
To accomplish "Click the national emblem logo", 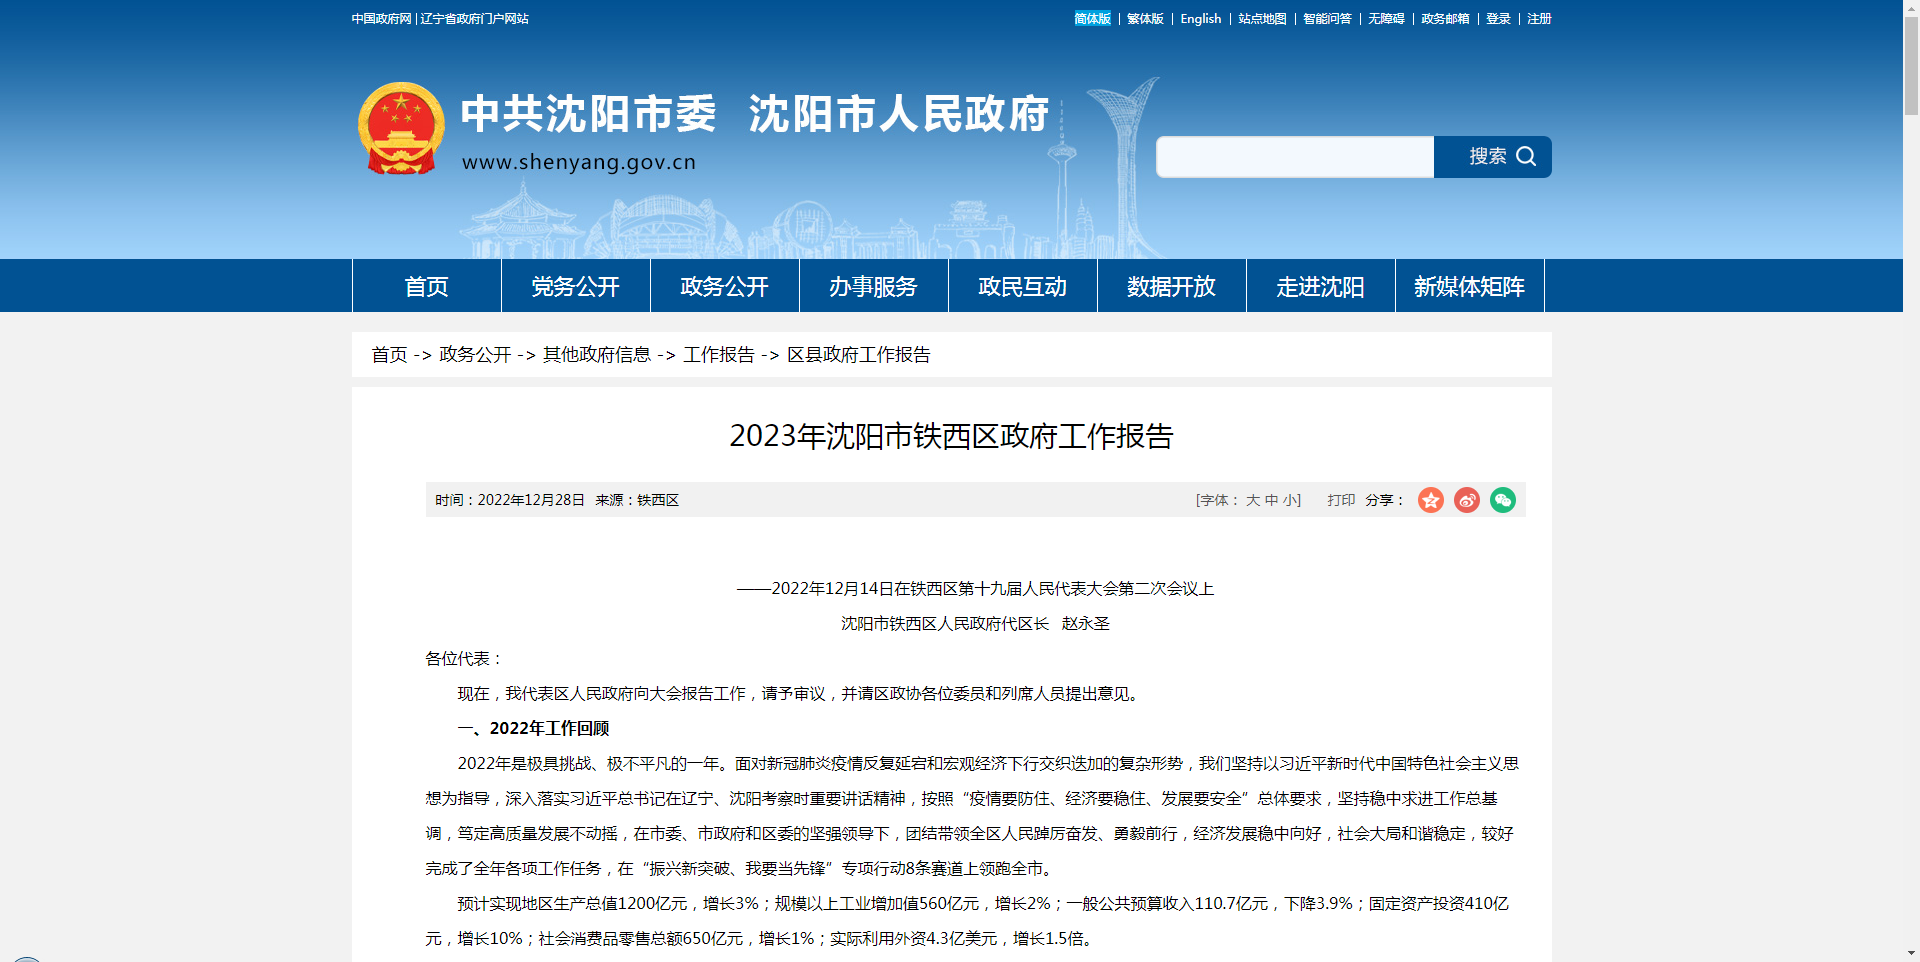I will (x=401, y=129).
